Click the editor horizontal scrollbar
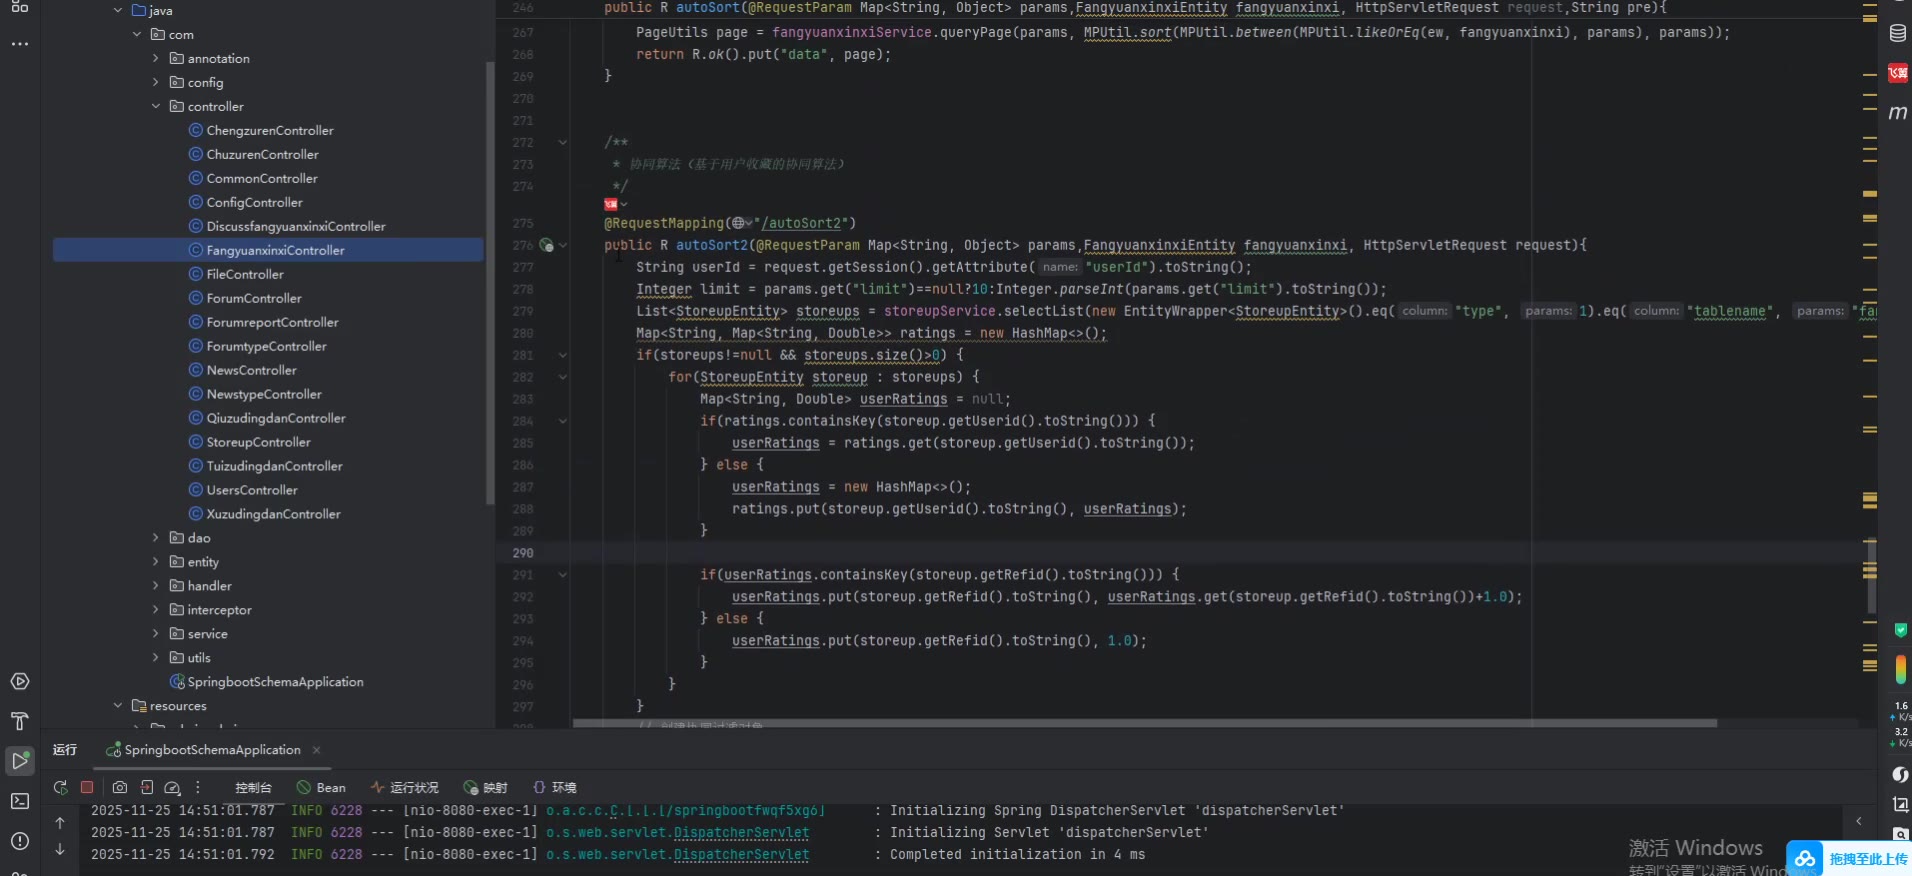 point(1144,723)
